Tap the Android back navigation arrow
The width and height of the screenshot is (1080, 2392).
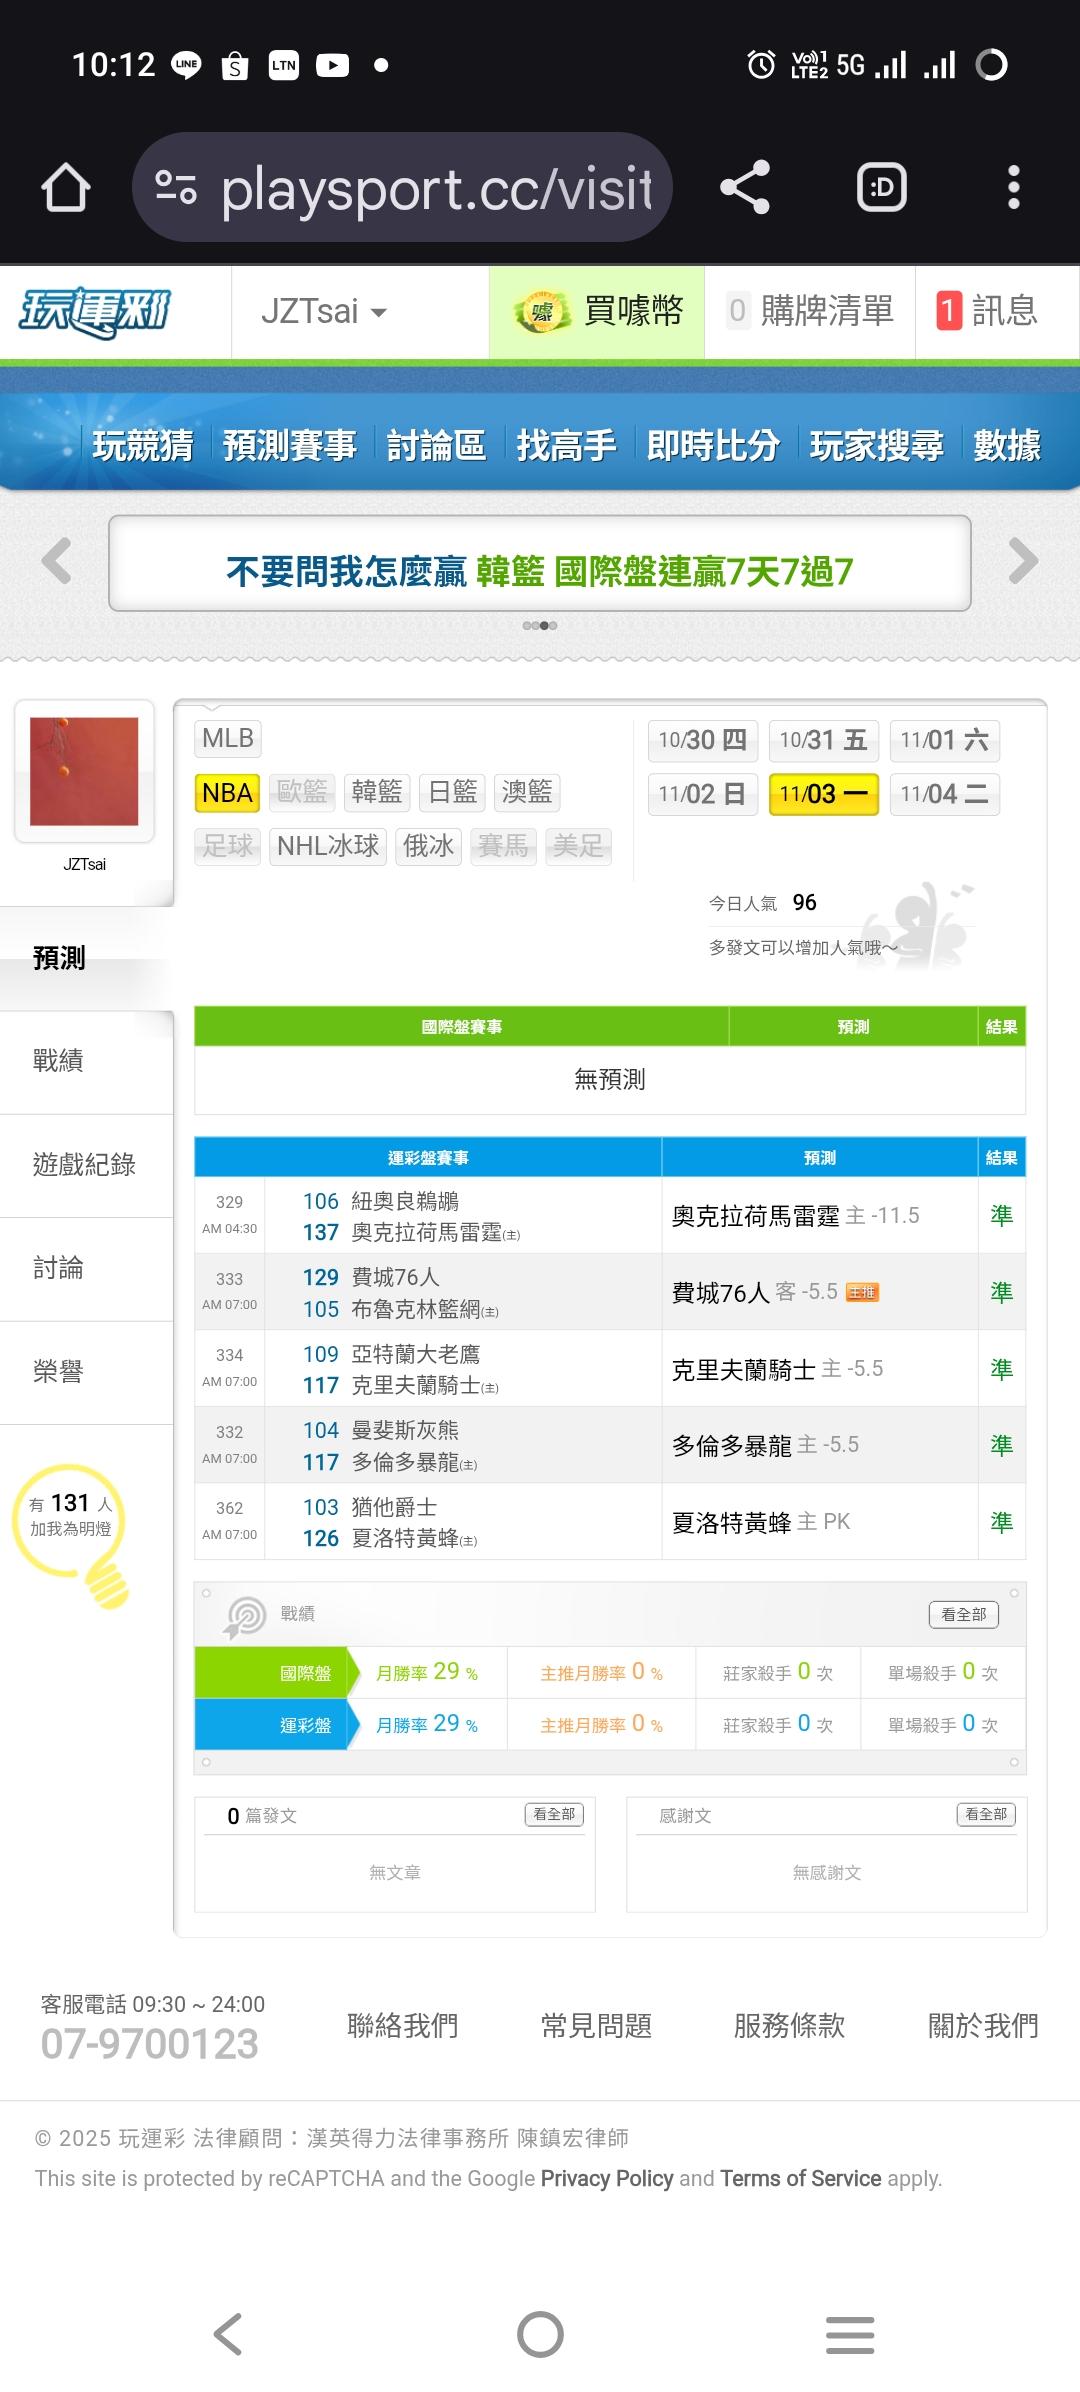[228, 2335]
